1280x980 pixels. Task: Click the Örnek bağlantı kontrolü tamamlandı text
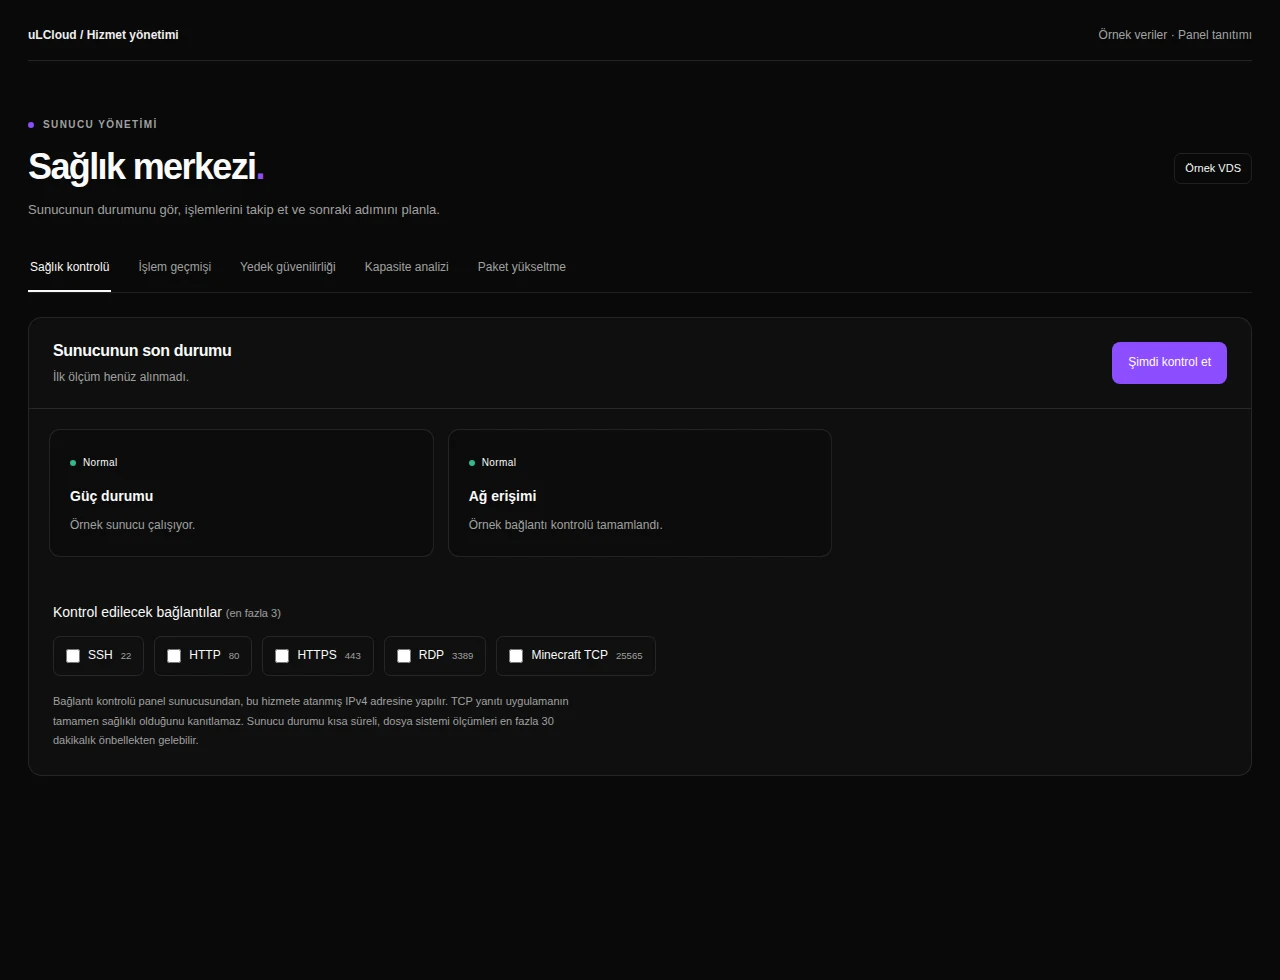(566, 525)
